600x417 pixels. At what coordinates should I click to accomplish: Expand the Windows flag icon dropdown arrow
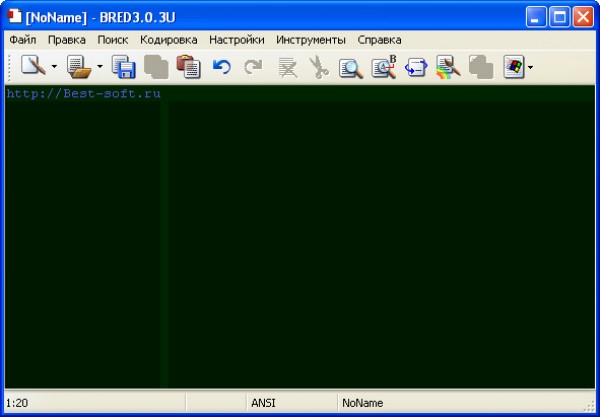531,68
